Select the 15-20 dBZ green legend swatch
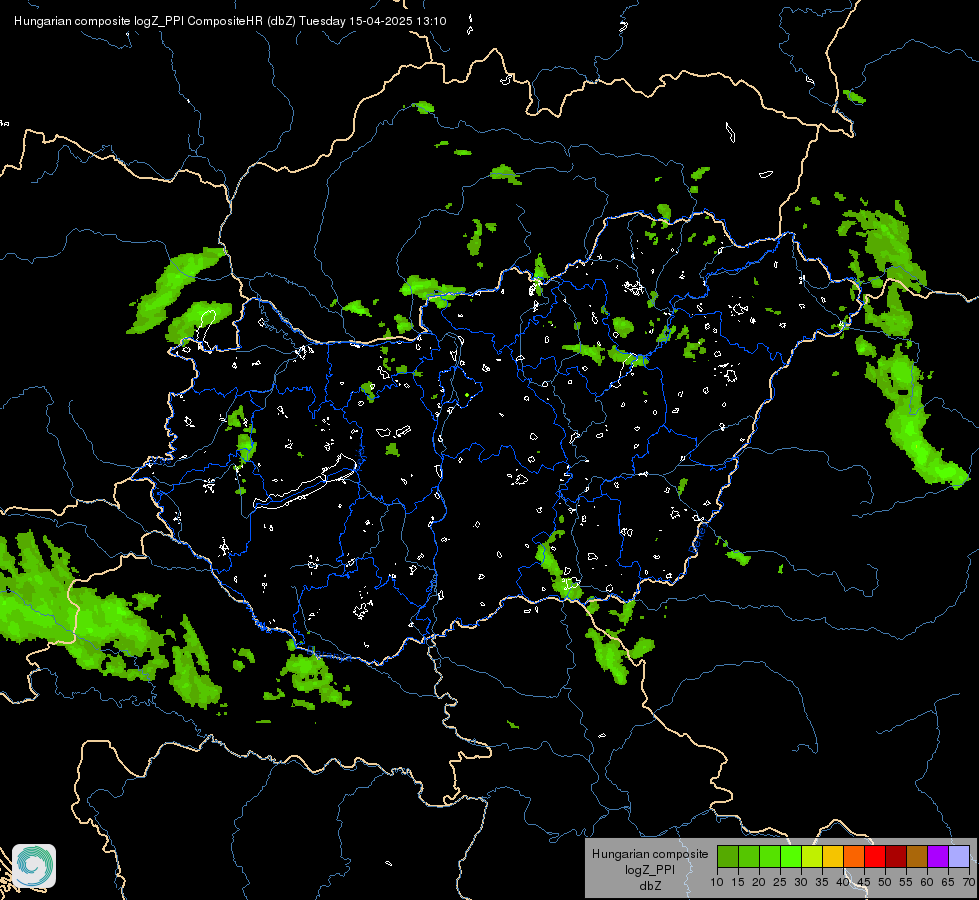Image resolution: width=979 pixels, height=900 pixels. coord(749,856)
